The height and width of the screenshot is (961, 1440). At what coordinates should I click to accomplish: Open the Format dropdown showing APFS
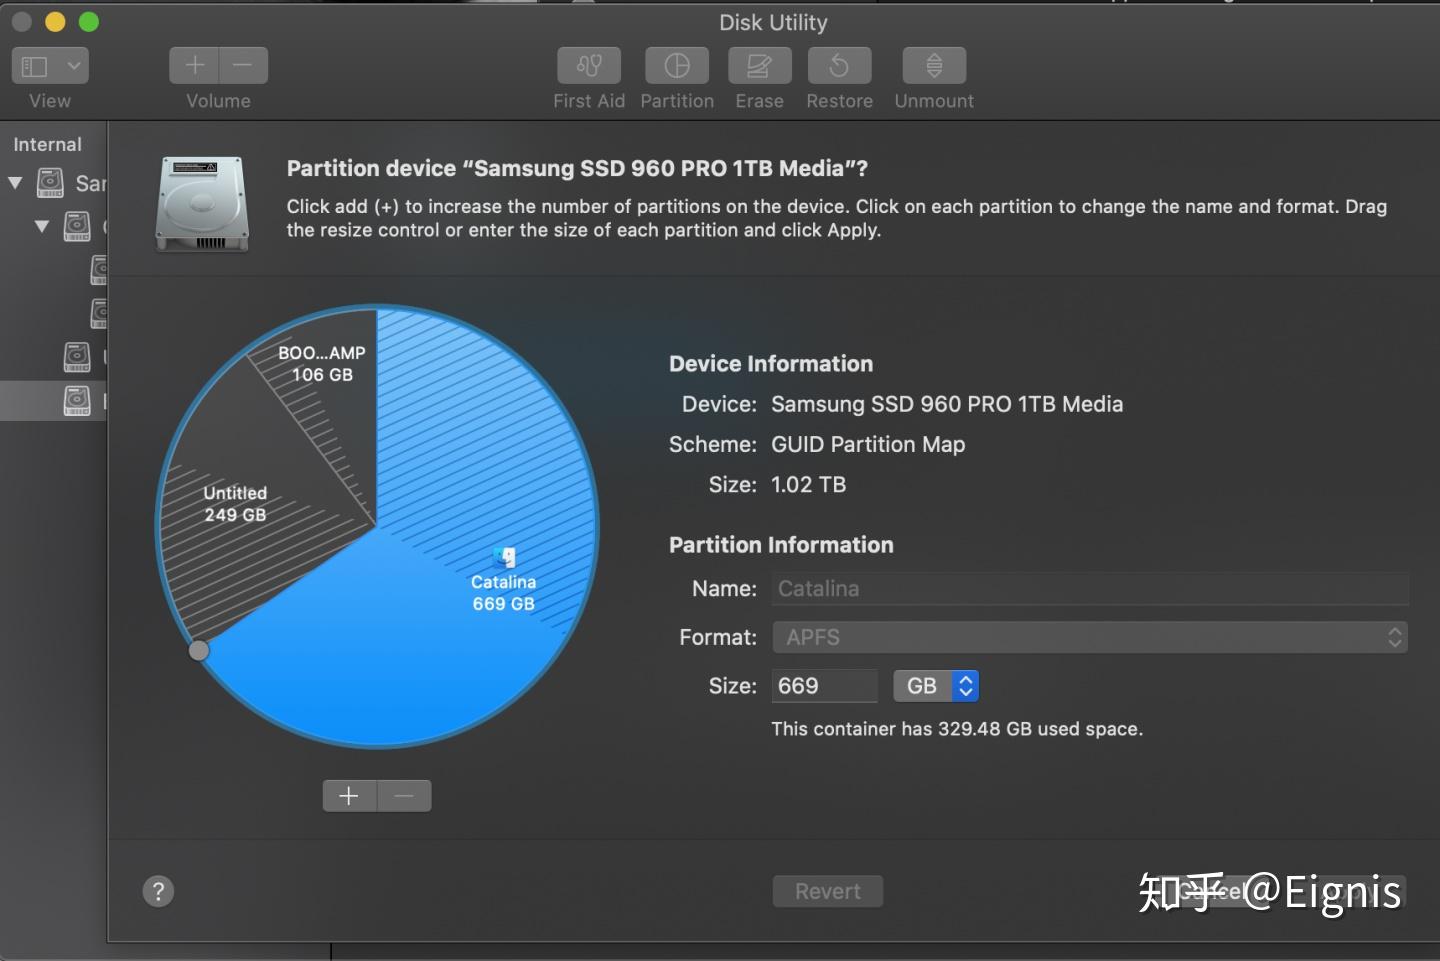coord(1090,637)
